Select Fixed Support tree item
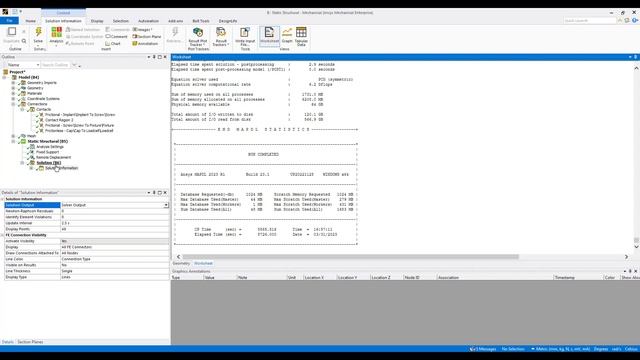Image resolution: width=640 pixels, height=360 pixels. point(47,152)
